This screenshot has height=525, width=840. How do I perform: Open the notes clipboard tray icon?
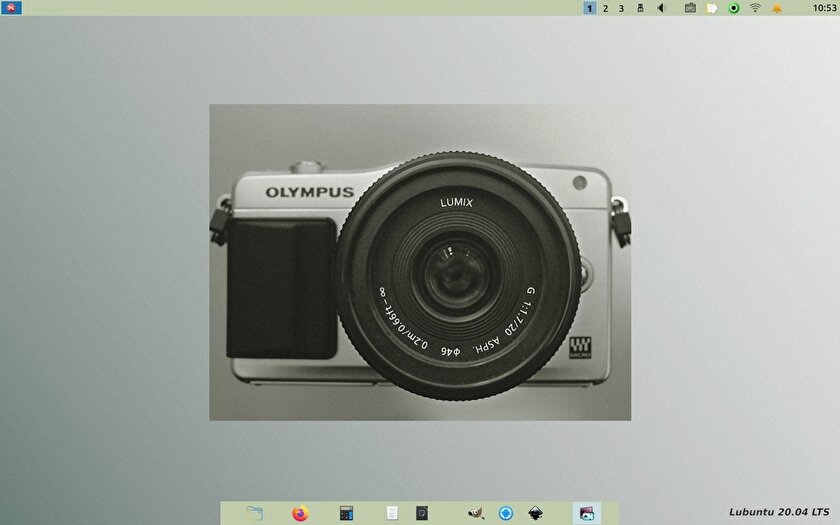point(711,8)
